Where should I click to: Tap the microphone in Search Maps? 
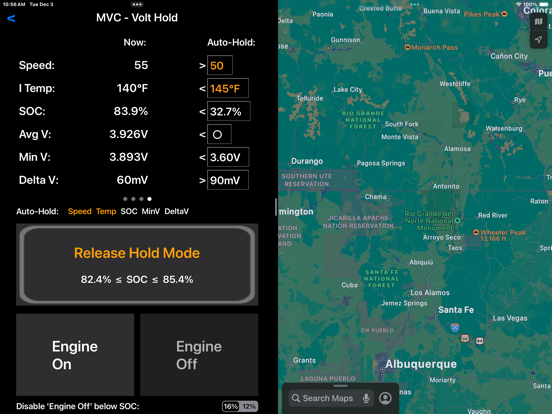pyautogui.click(x=366, y=398)
